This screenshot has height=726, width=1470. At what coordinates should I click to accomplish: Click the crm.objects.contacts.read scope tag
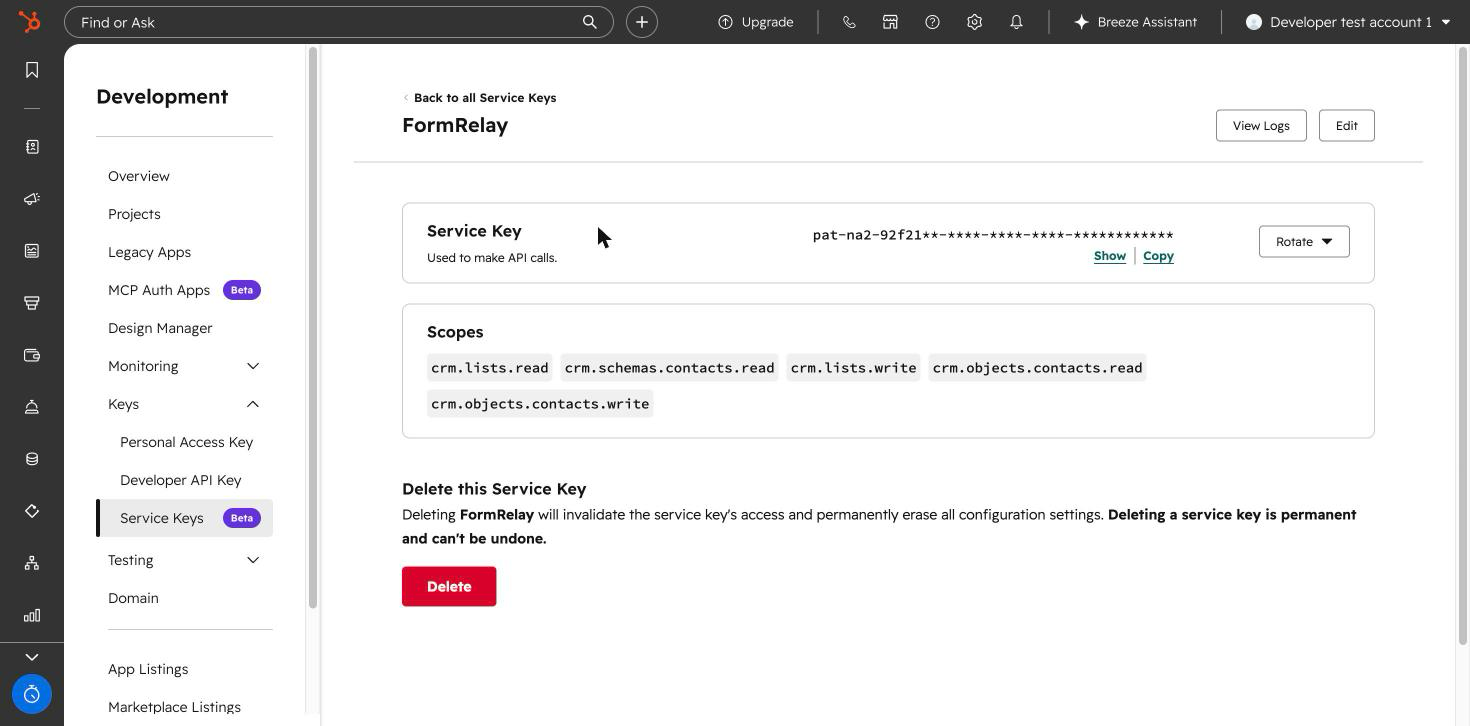(x=1037, y=368)
